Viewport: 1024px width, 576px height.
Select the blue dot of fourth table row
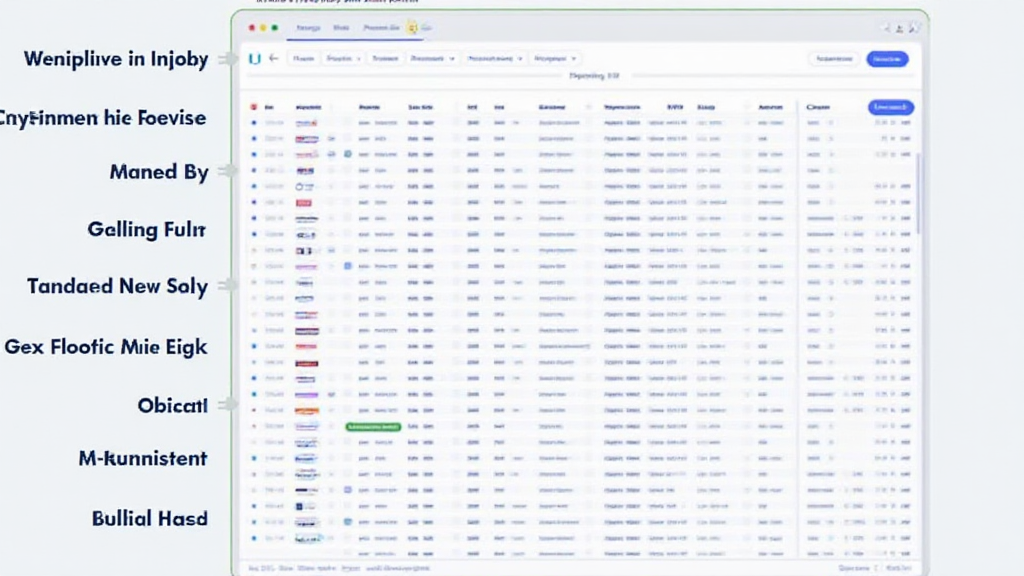click(x=254, y=171)
